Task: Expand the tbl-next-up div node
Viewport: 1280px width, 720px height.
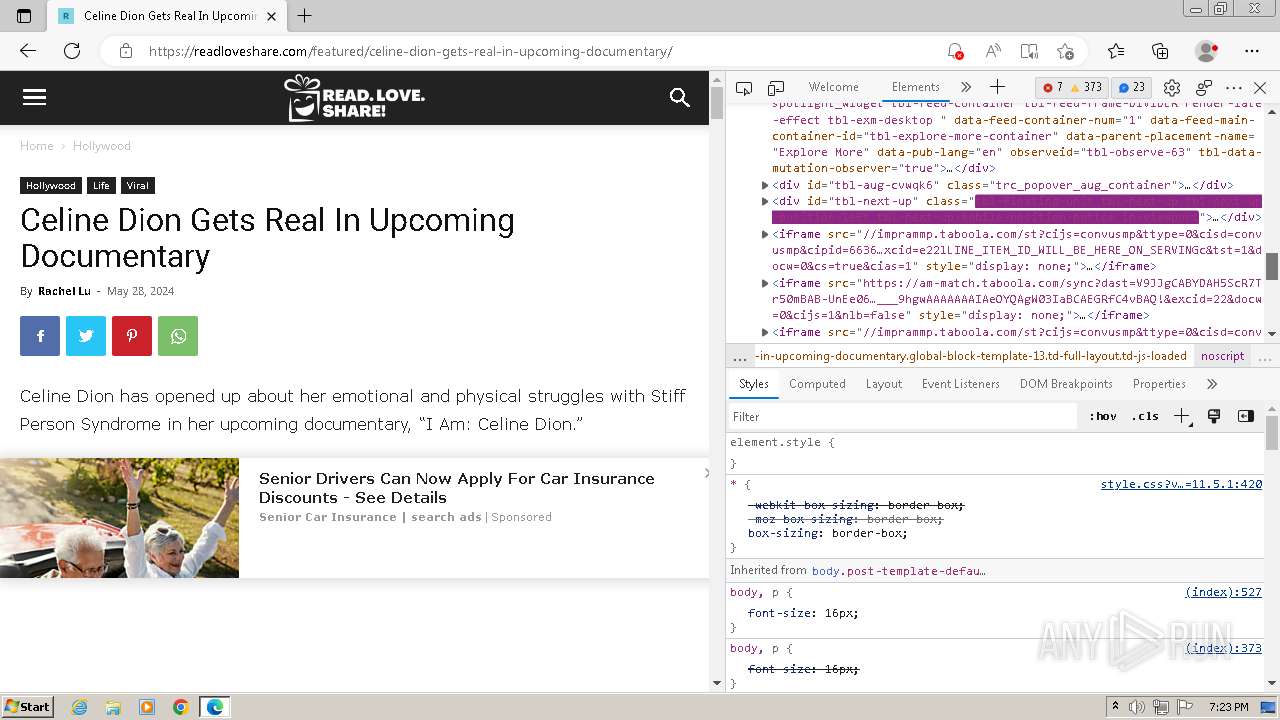Action: (765, 201)
